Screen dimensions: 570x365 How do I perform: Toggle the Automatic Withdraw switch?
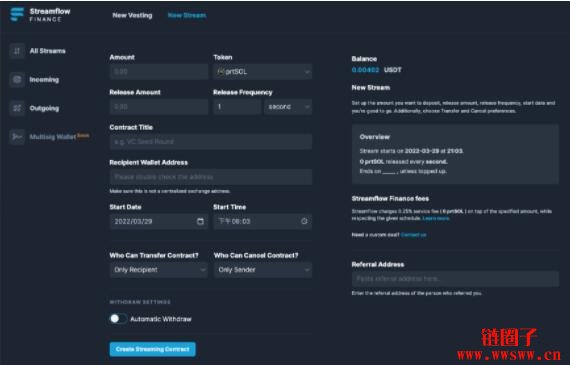pos(118,319)
